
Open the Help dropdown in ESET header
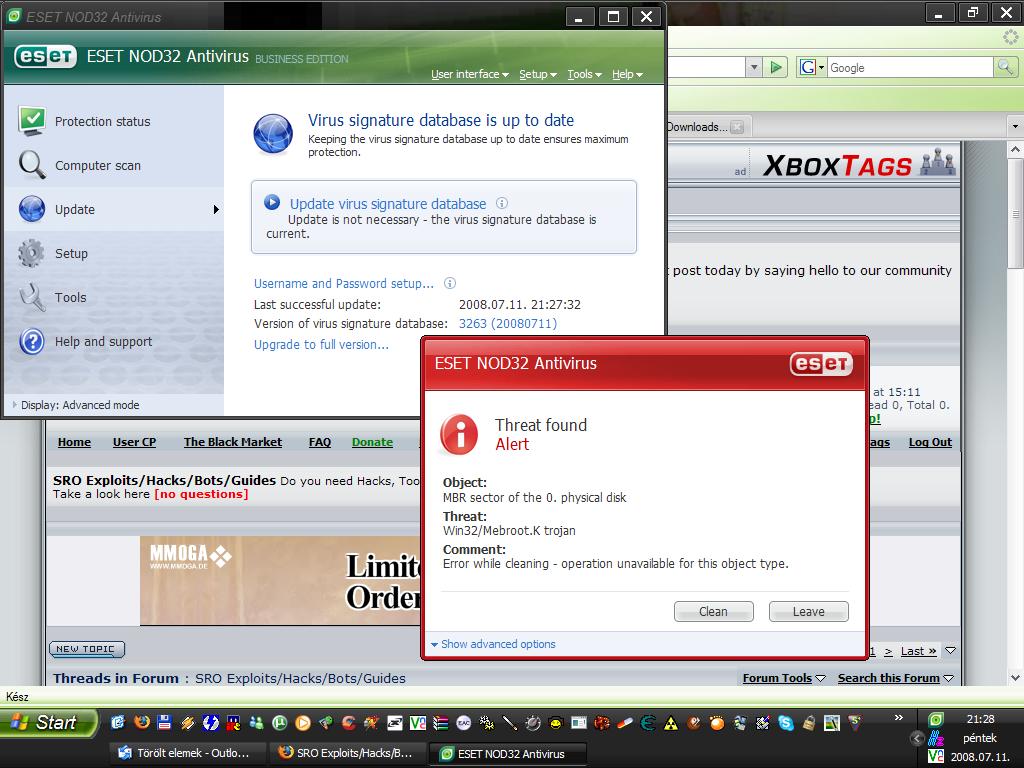tap(627, 74)
